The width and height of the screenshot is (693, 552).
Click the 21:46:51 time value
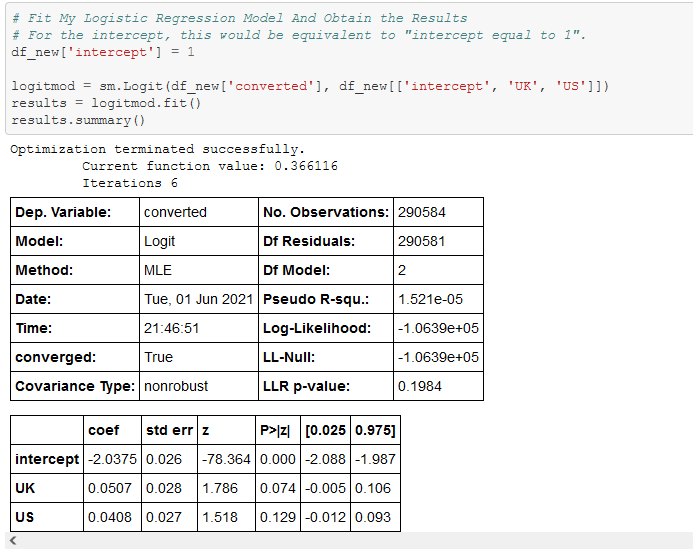(x=199, y=328)
